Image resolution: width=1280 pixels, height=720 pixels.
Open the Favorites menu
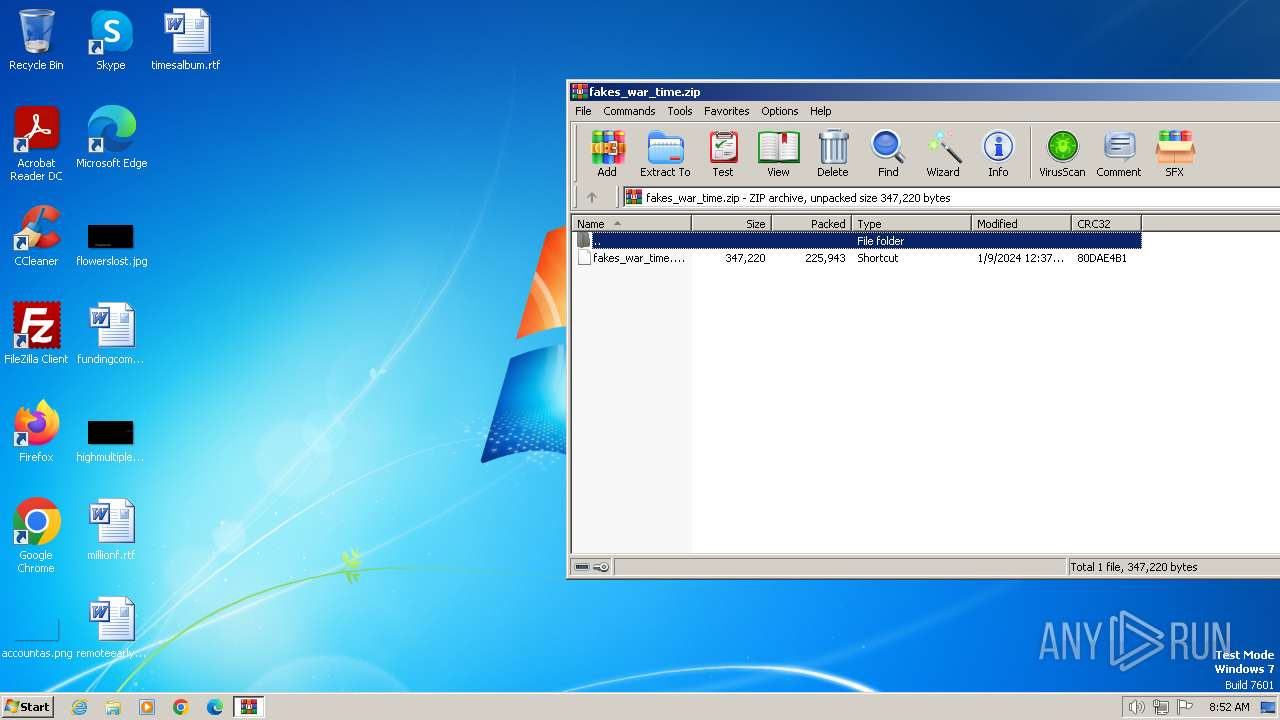click(x=727, y=111)
